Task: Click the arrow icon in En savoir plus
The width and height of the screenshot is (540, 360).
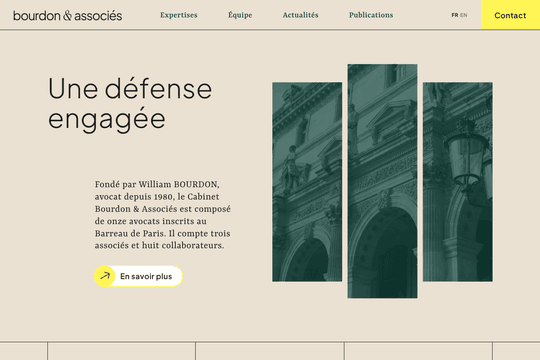Action: pos(105,276)
